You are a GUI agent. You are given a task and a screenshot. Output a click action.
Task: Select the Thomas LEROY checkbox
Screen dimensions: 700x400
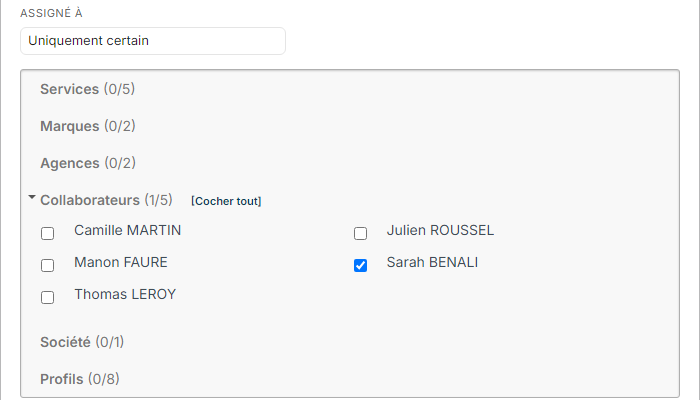(47, 297)
